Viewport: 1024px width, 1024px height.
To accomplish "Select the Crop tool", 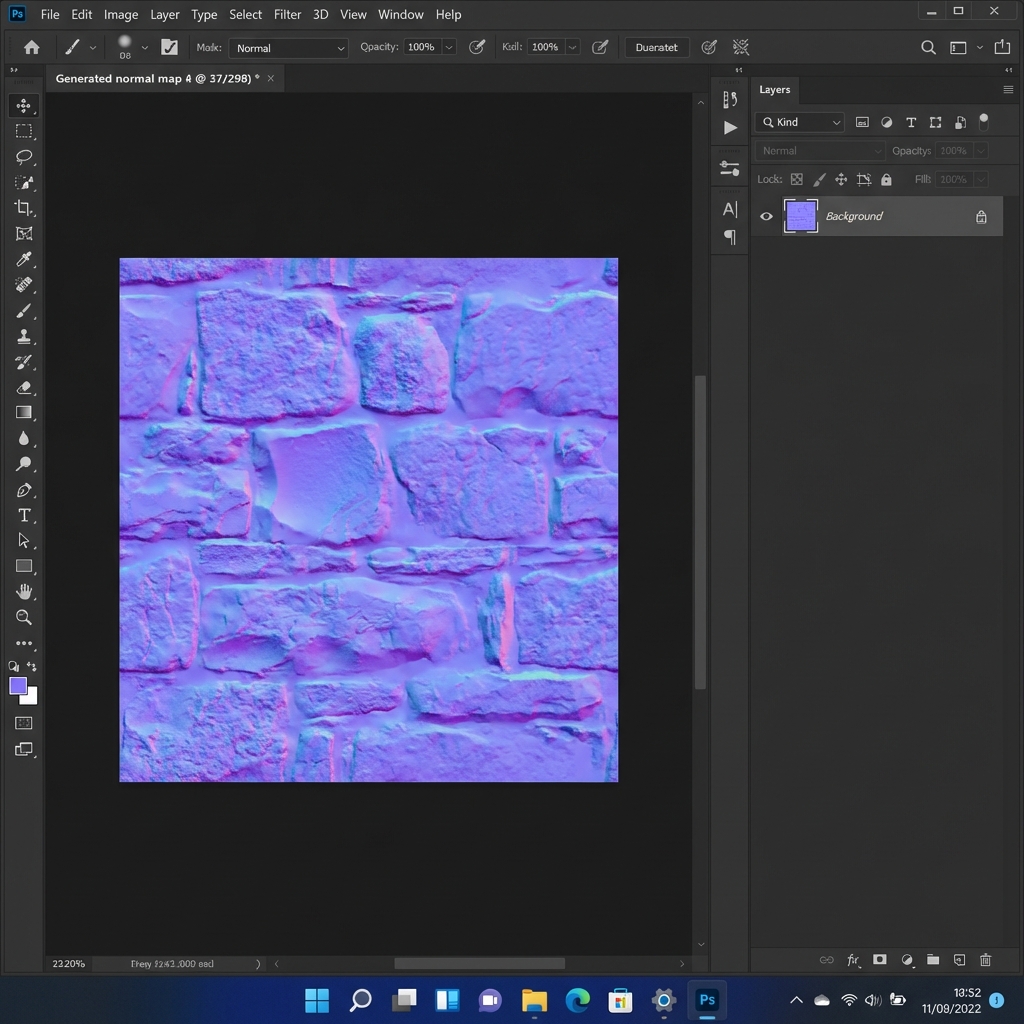I will (x=24, y=208).
